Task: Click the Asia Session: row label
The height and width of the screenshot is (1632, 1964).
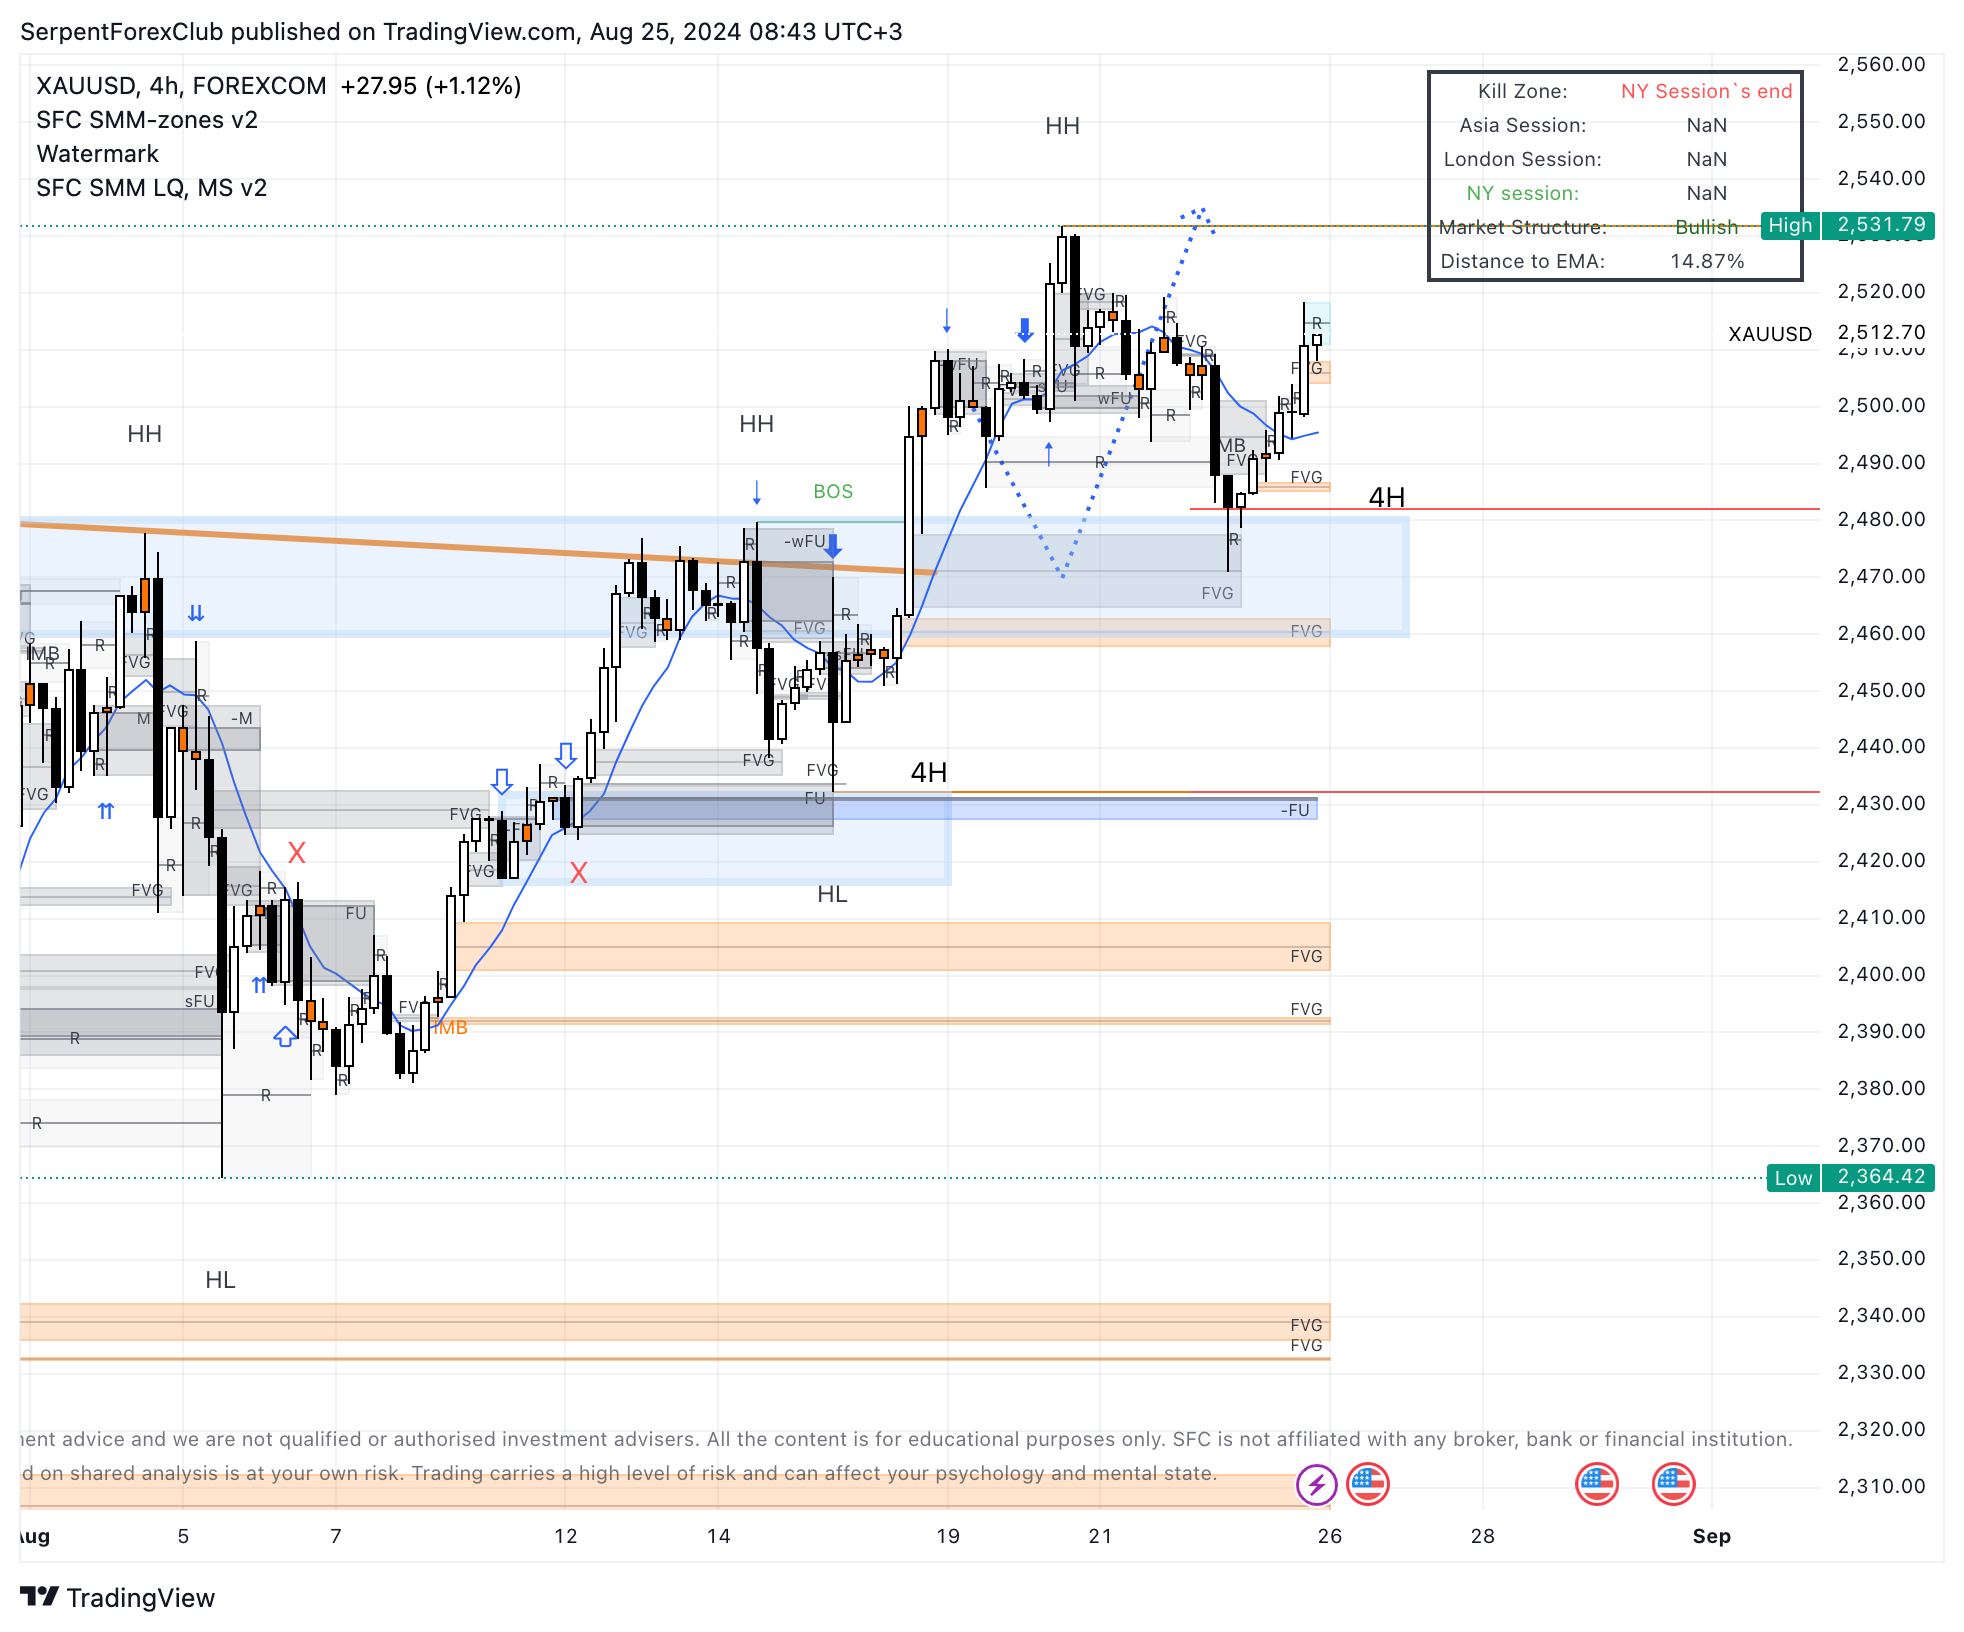Action: (x=1522, y=125)
